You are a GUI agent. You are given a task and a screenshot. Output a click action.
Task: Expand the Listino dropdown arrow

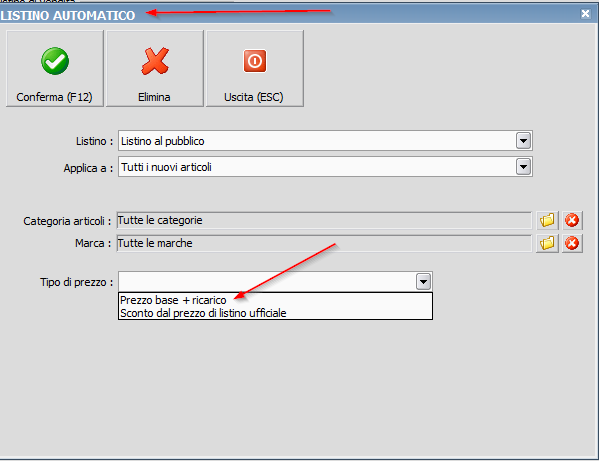click(523, 141)
